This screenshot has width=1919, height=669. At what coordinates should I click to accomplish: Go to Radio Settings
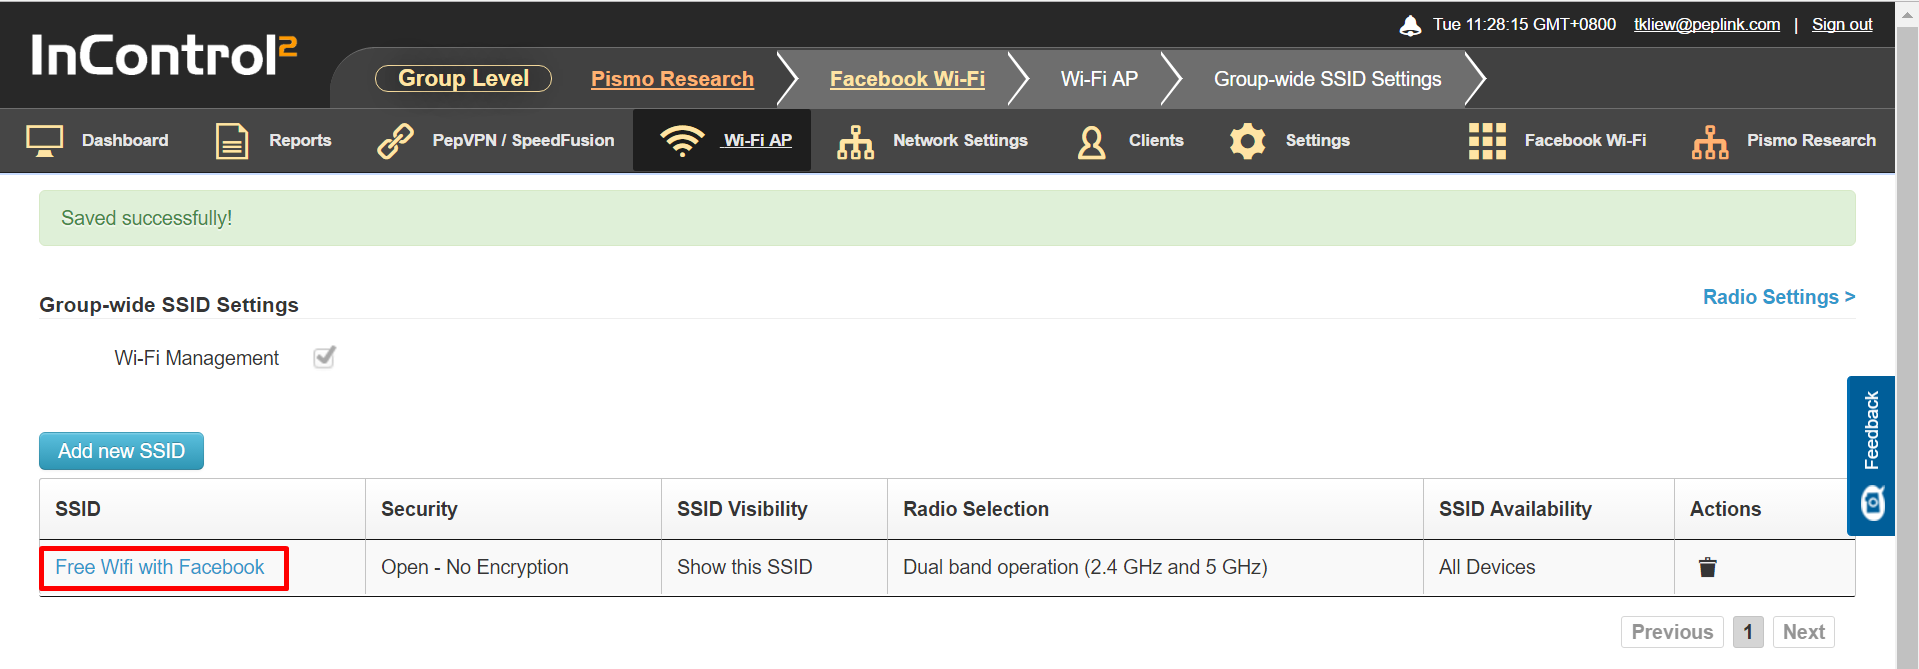(1779, 297)
